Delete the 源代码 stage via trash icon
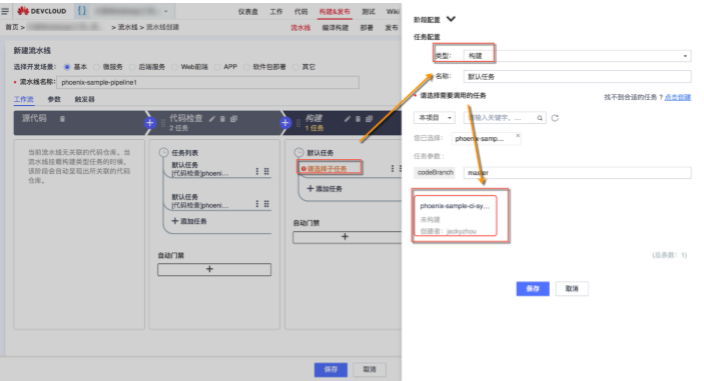Image resolution: width=704 pixels, height=381 pixels. (x=62, y=119)
